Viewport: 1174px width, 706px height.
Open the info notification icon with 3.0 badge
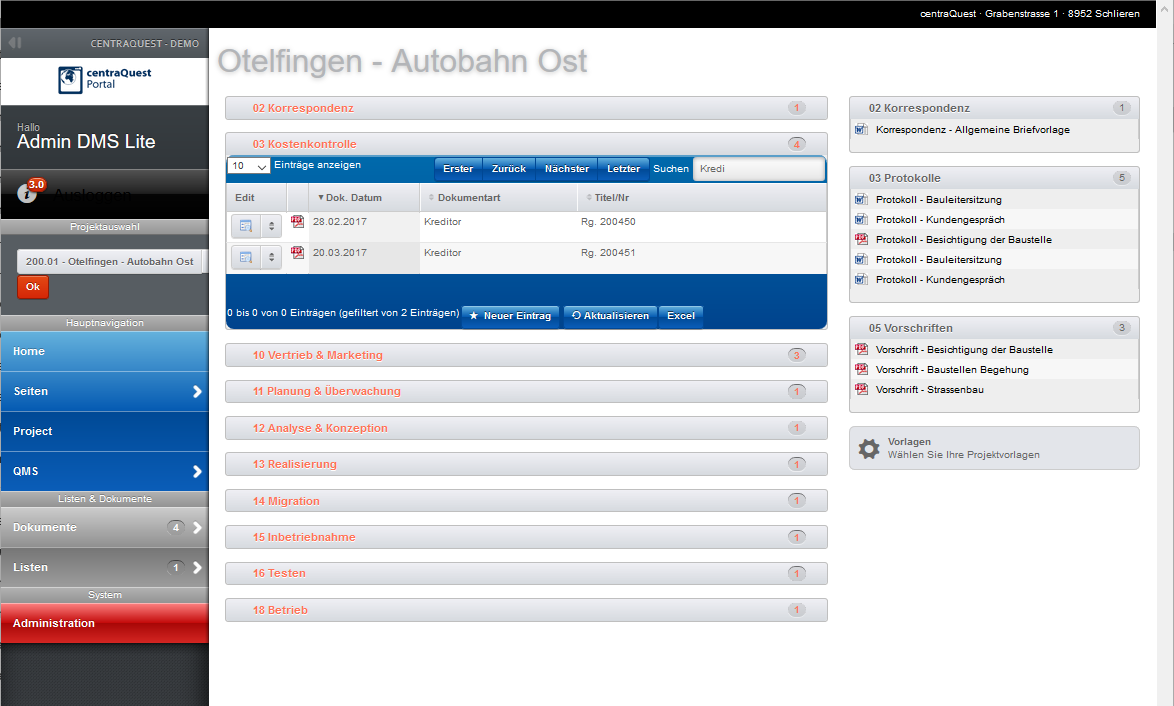tap(28, 192)
